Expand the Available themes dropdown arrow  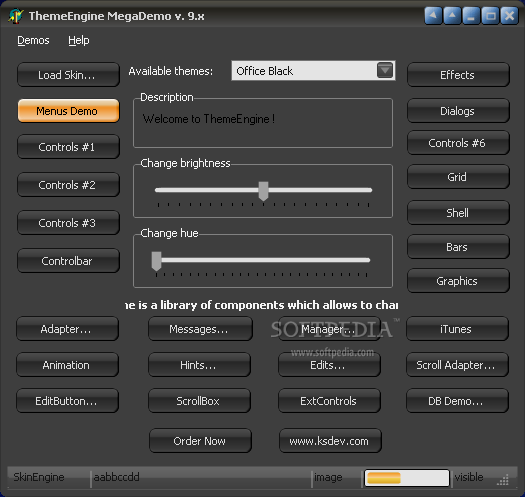(385, 70)
